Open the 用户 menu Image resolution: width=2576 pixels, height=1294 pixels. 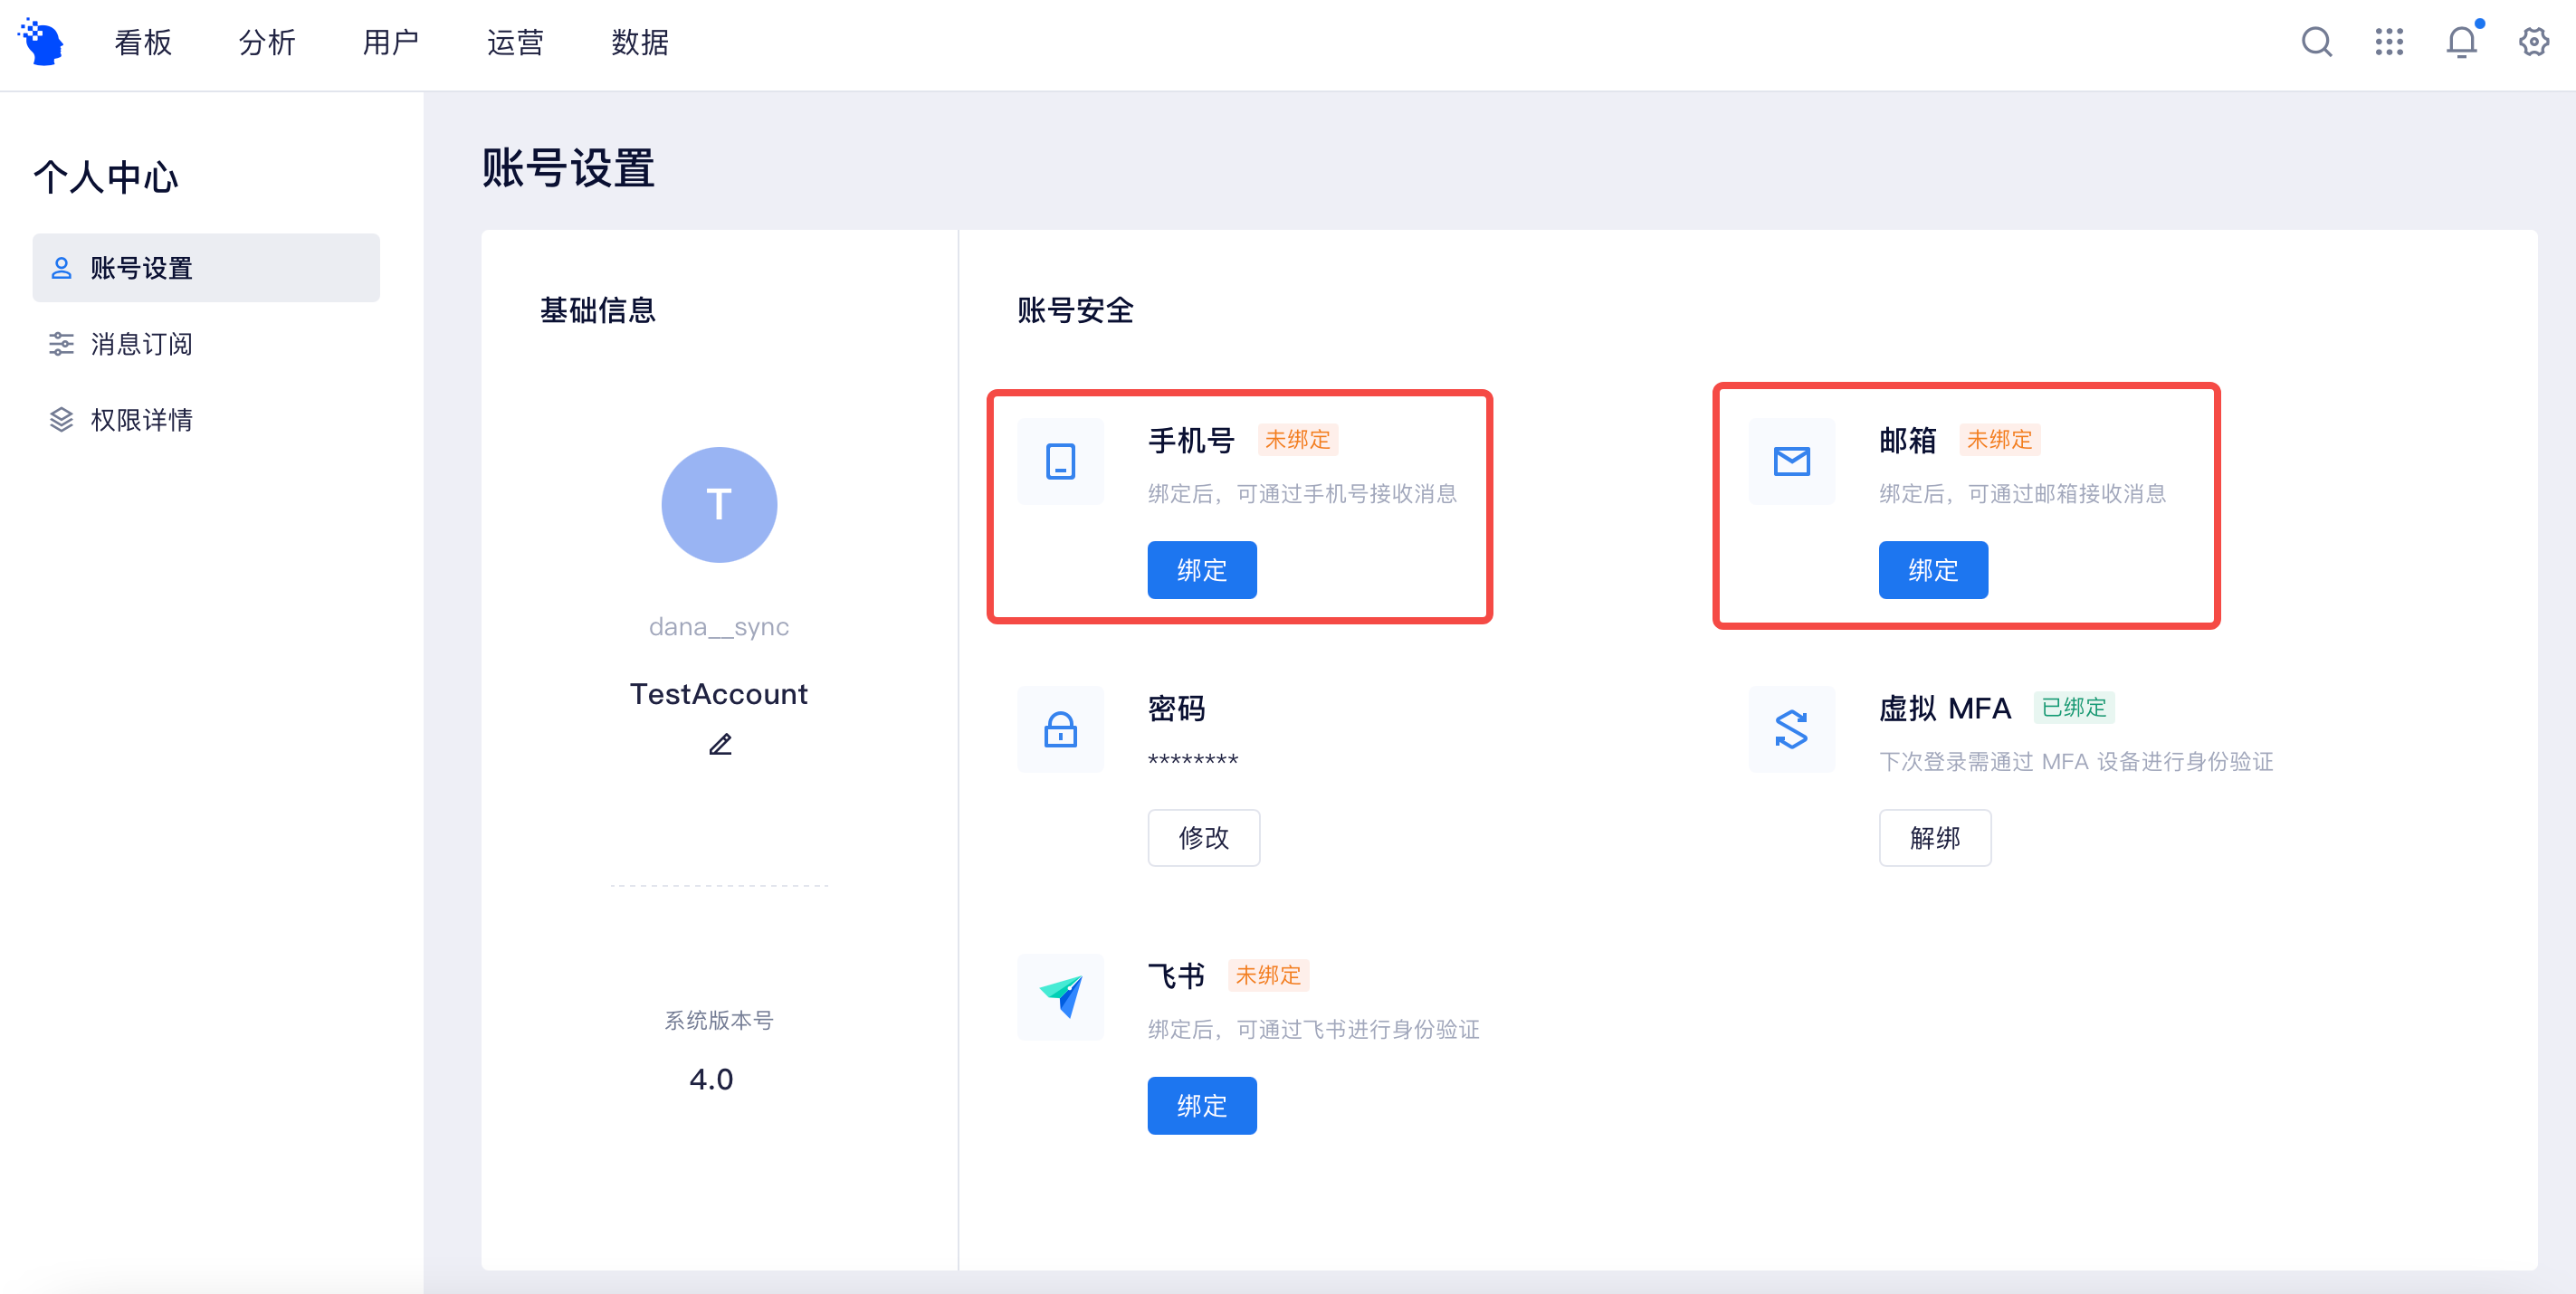click(x=391, y=43)
